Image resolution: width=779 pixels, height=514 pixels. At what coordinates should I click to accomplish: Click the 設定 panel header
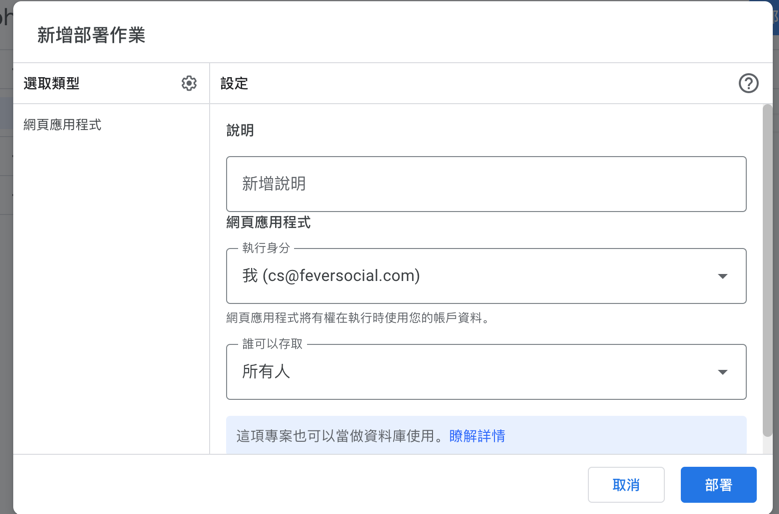click(x=234, y=83)
